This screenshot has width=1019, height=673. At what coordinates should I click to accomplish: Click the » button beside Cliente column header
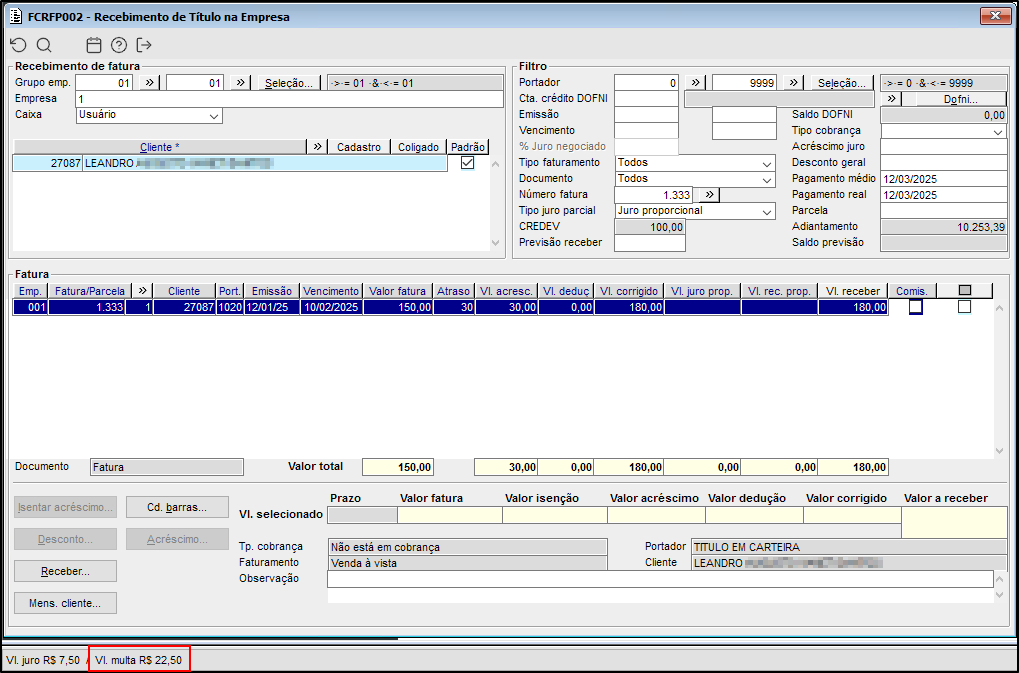(x=317, y=147)
